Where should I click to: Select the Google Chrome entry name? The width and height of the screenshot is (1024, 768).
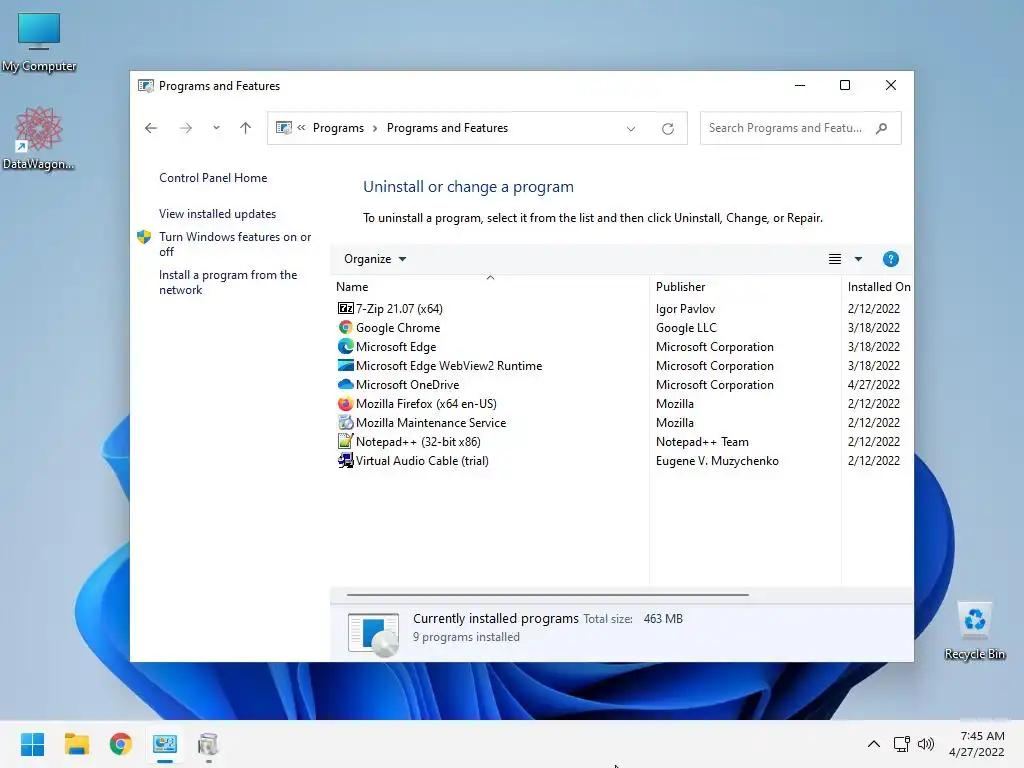tap(398, 327)
